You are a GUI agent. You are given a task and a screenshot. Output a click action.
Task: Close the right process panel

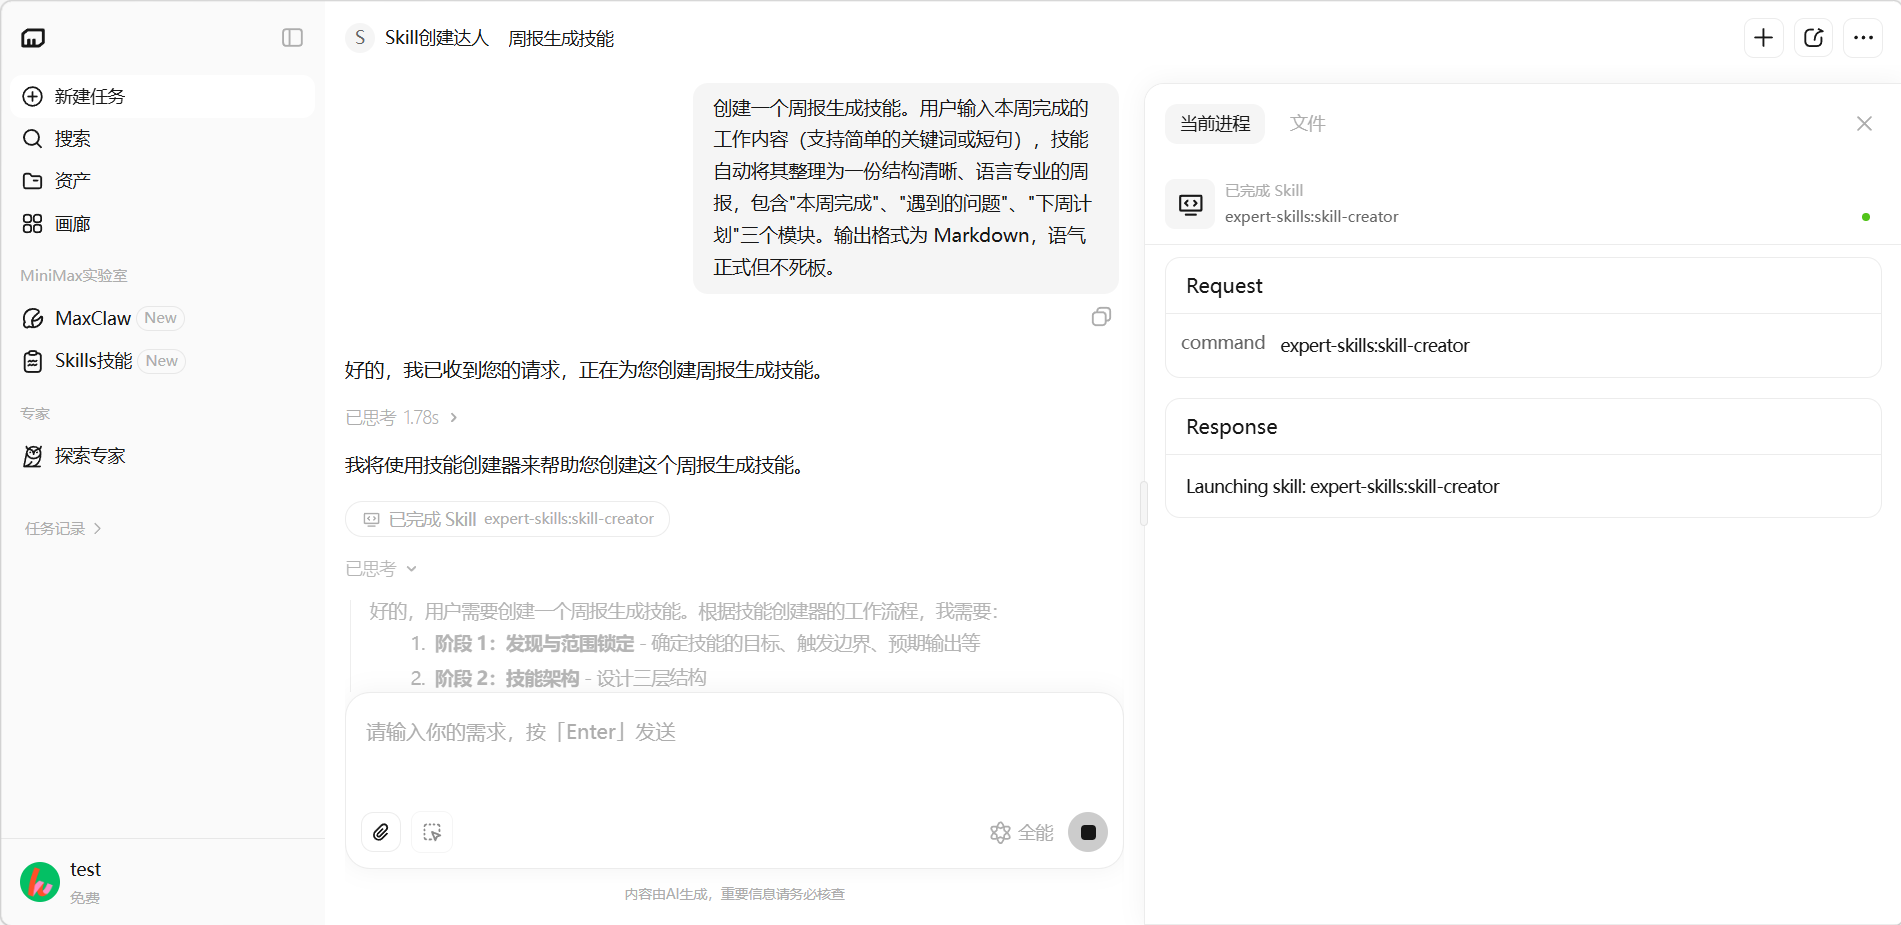(x=1864, y=124)
